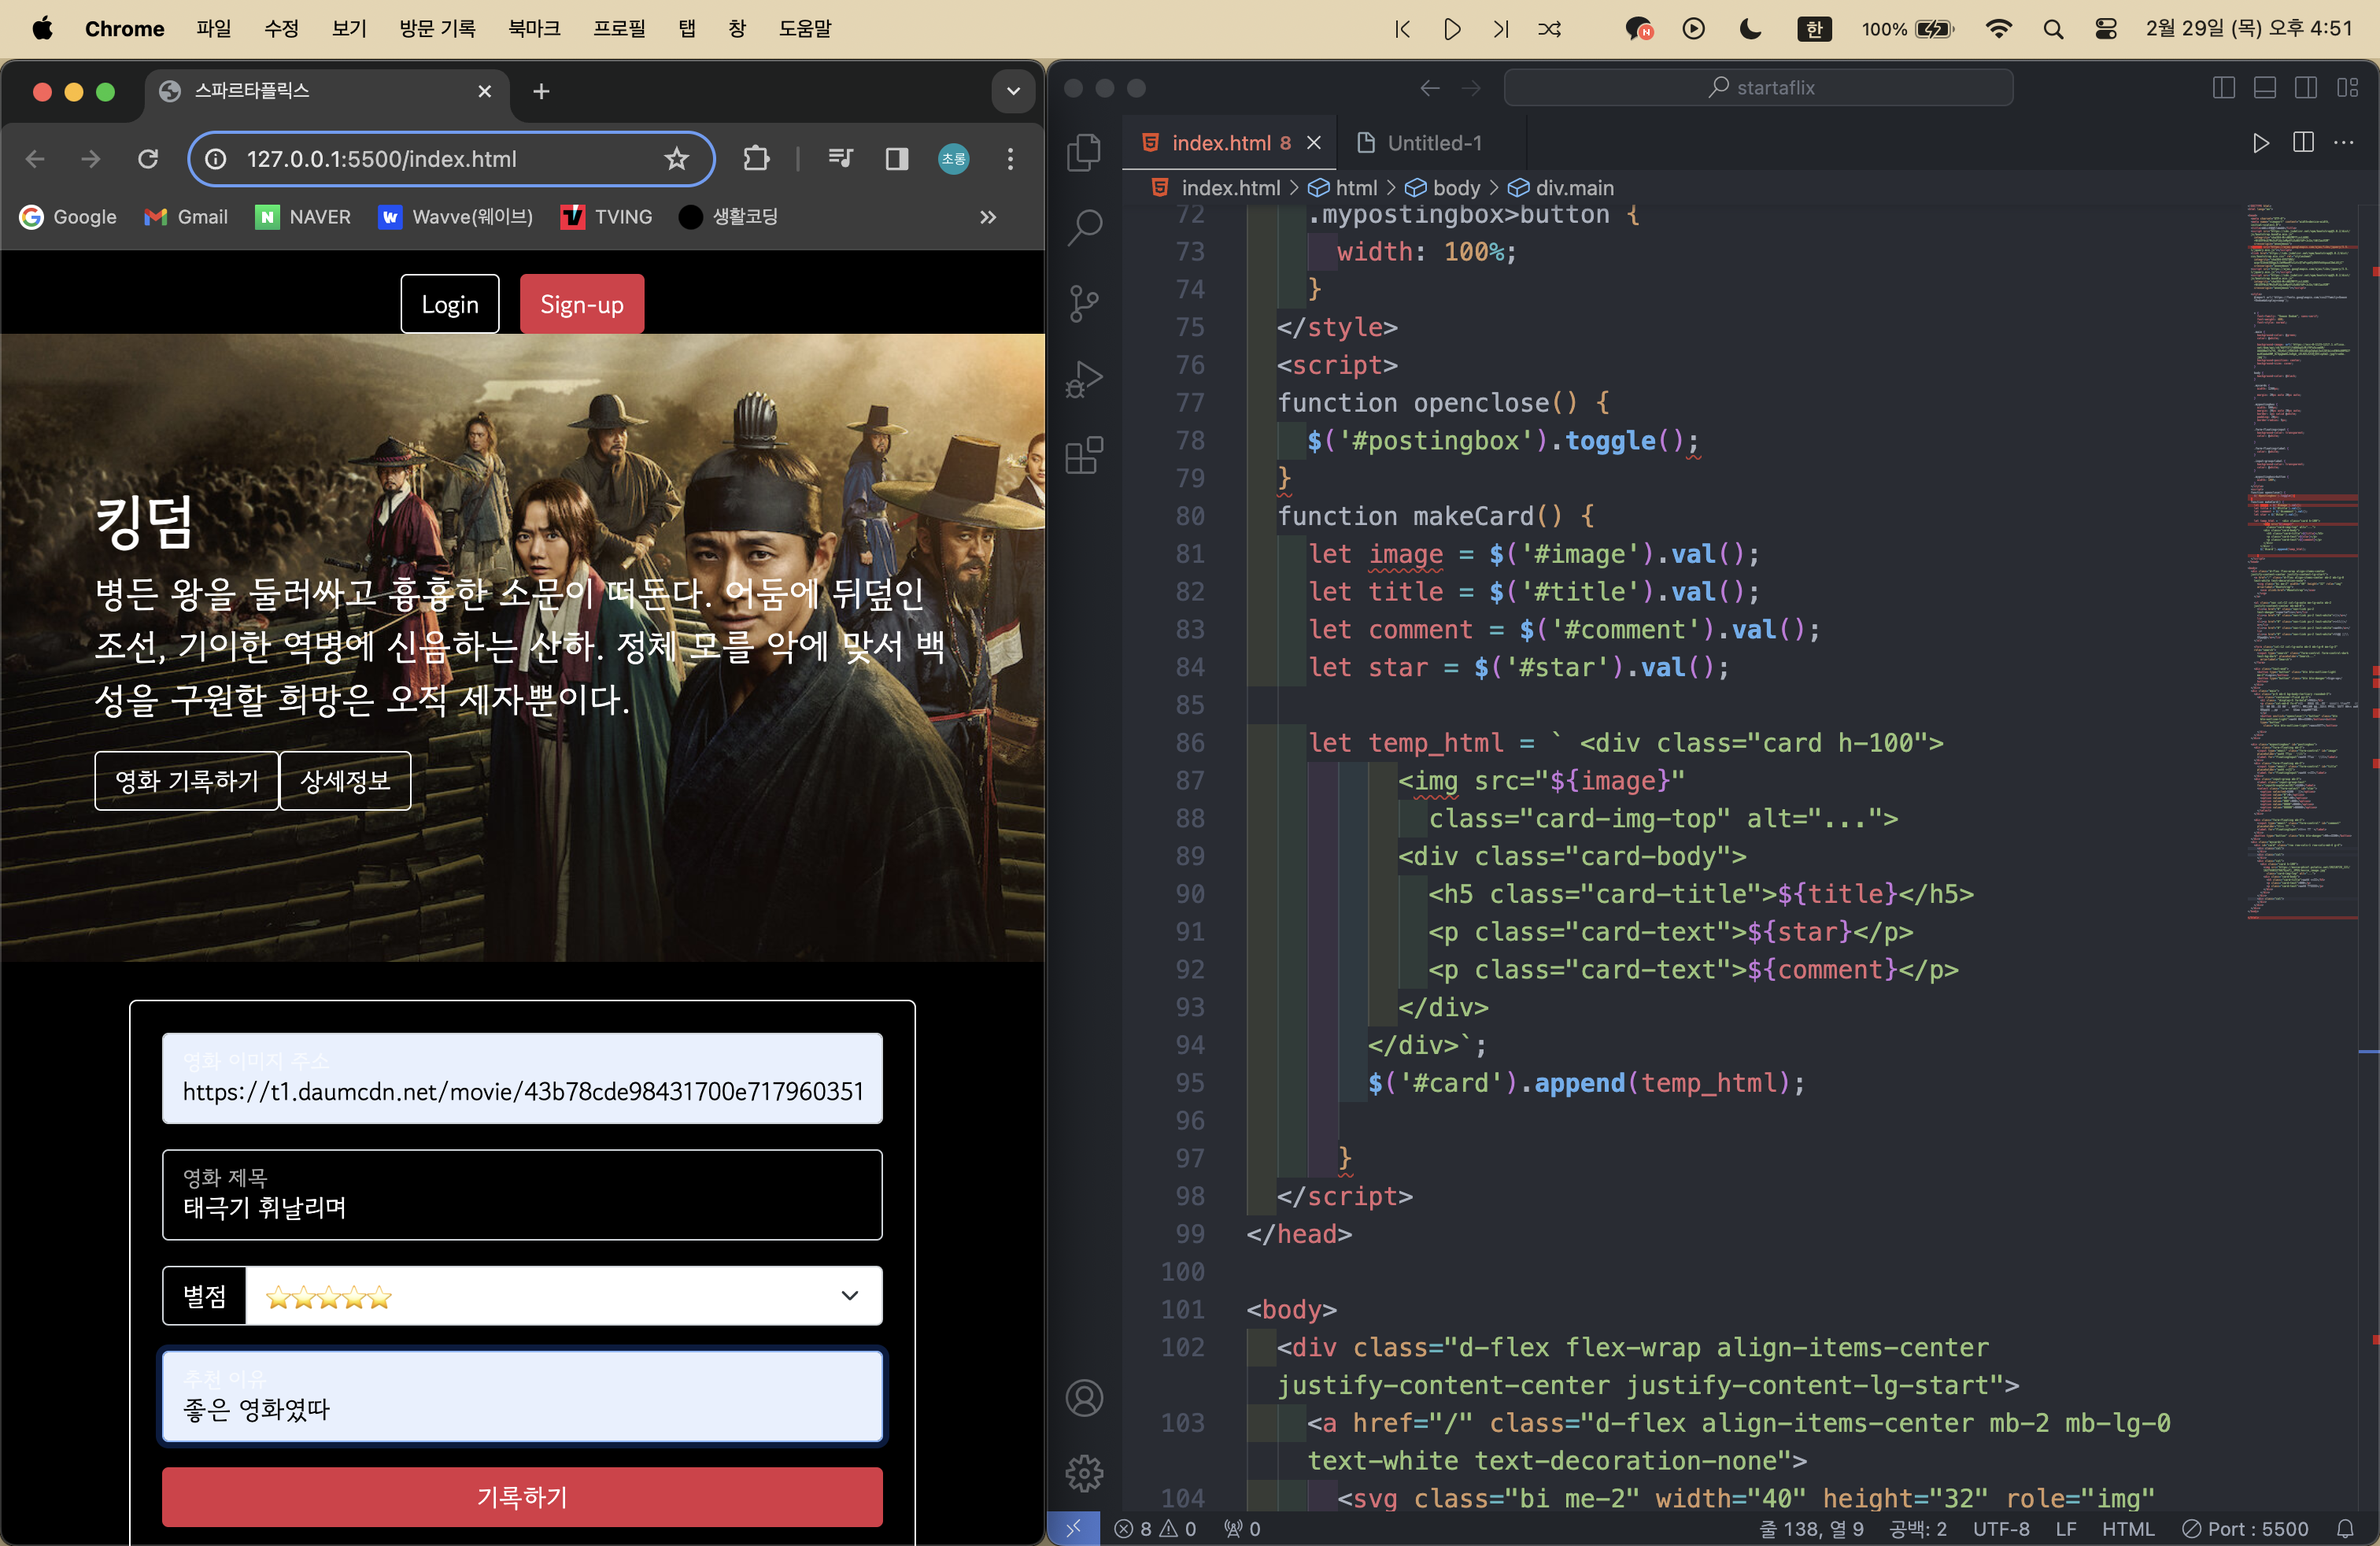Viewport: 2380px width, 1546px height.
Task: Select the index.html editor tab
Action: coord(1231,143)
